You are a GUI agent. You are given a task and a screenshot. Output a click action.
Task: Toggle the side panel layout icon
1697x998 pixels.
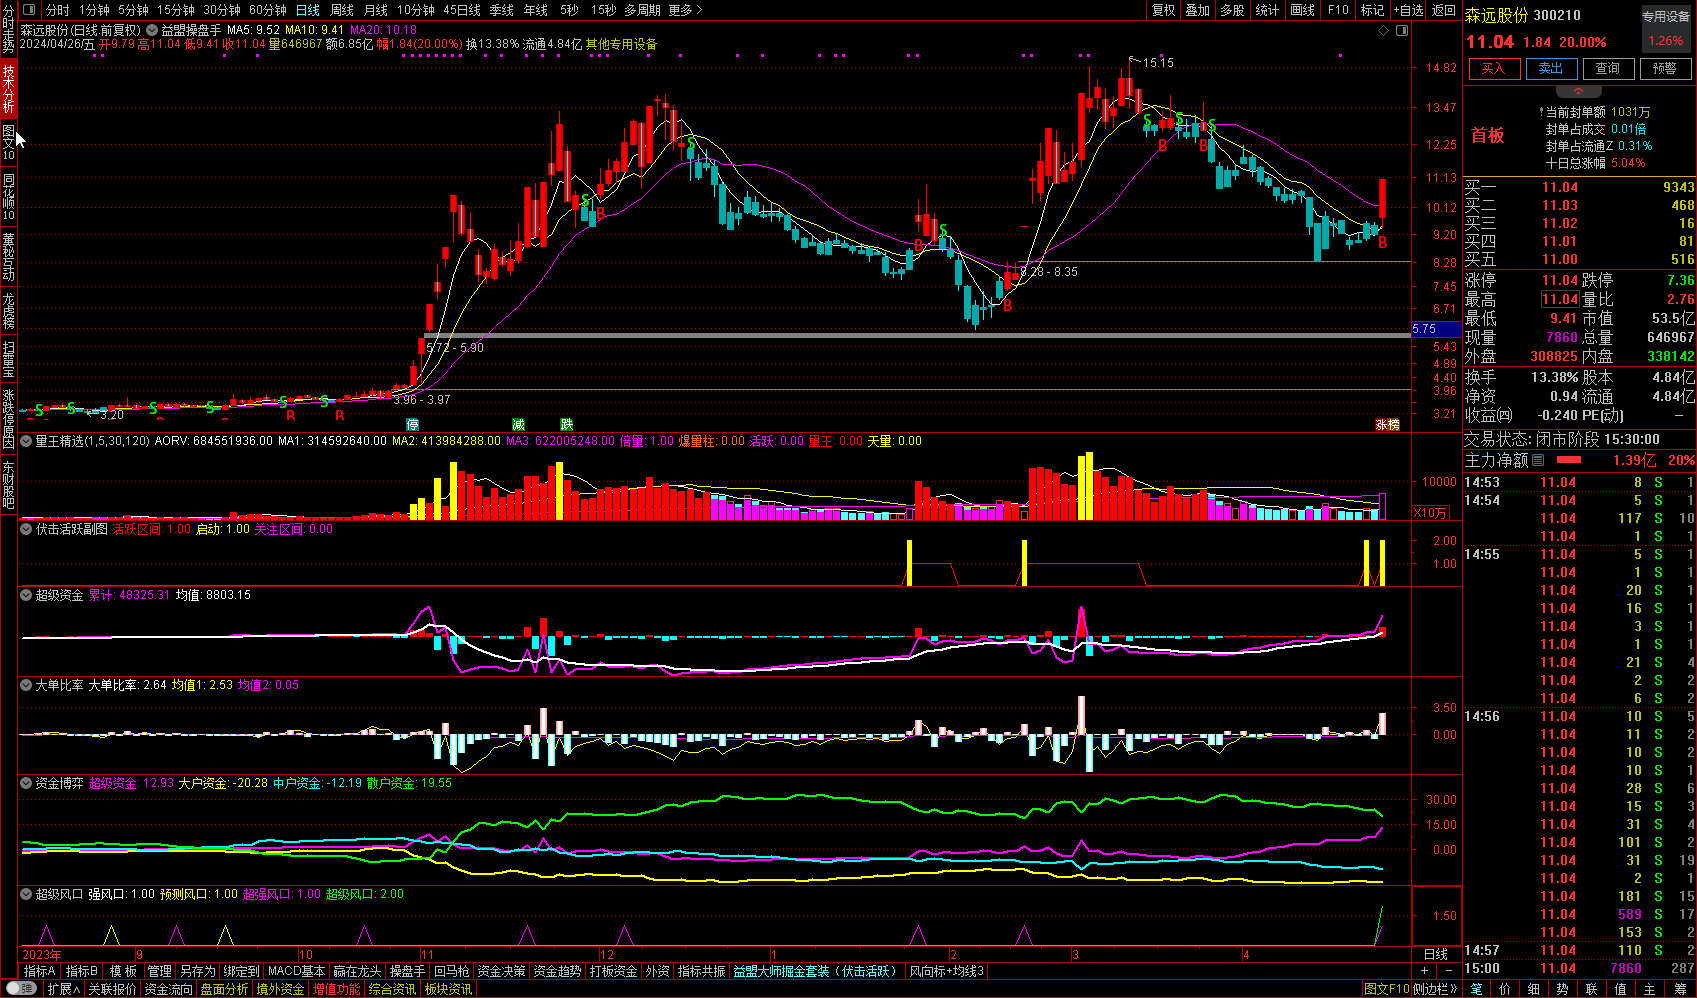click(1402, 31)
